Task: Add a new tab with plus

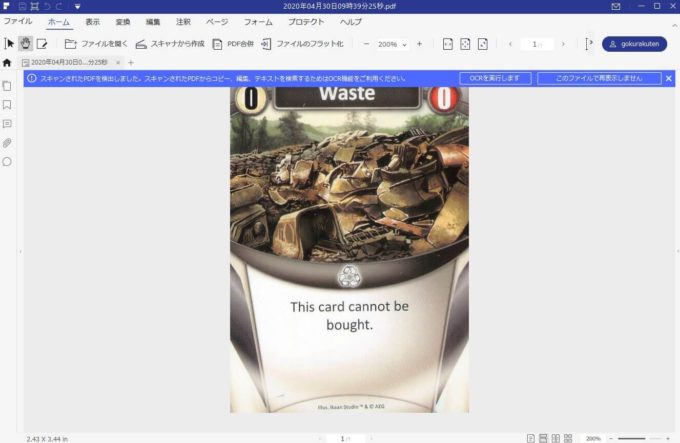Action: click(131, 62)
